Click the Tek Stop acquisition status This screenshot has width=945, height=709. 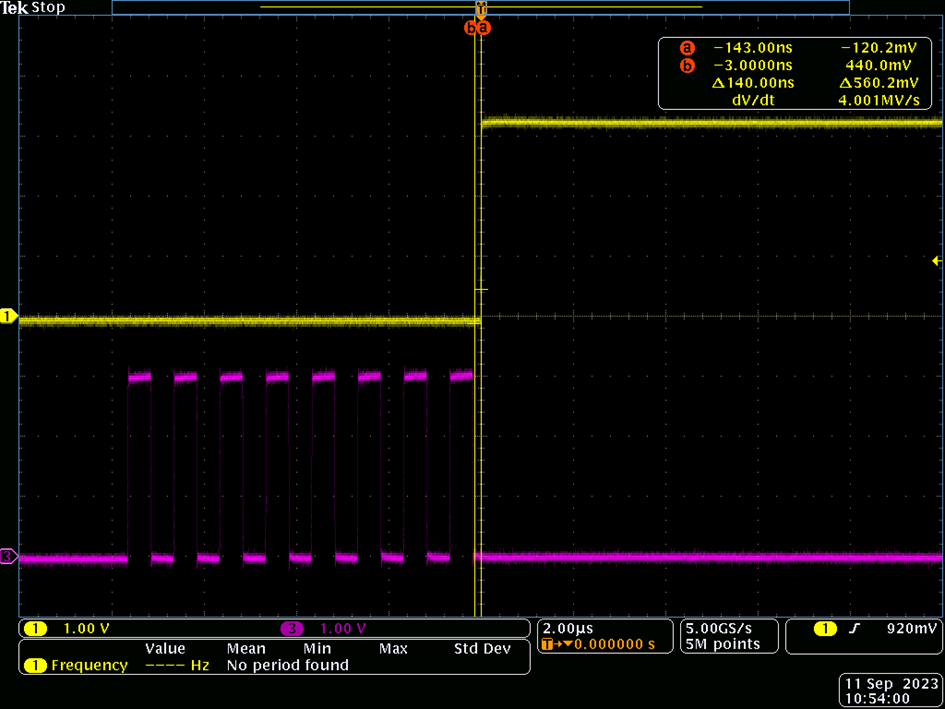click(33, 8)
